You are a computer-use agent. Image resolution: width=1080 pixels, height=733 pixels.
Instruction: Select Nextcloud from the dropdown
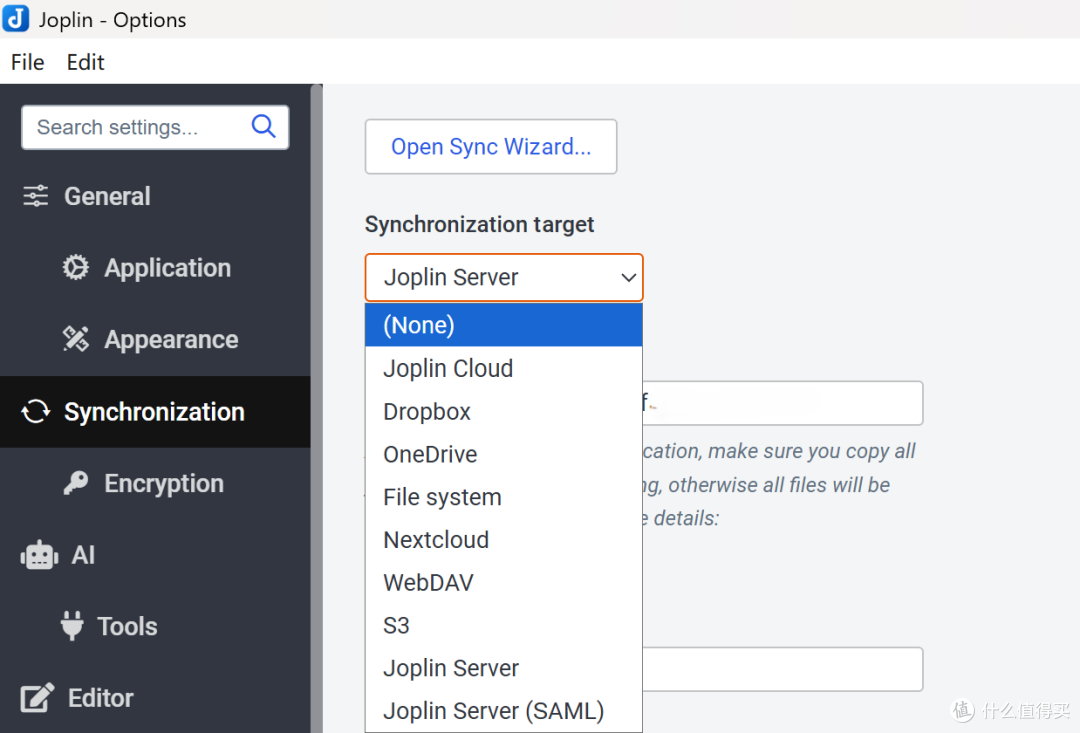pos(504,539)
